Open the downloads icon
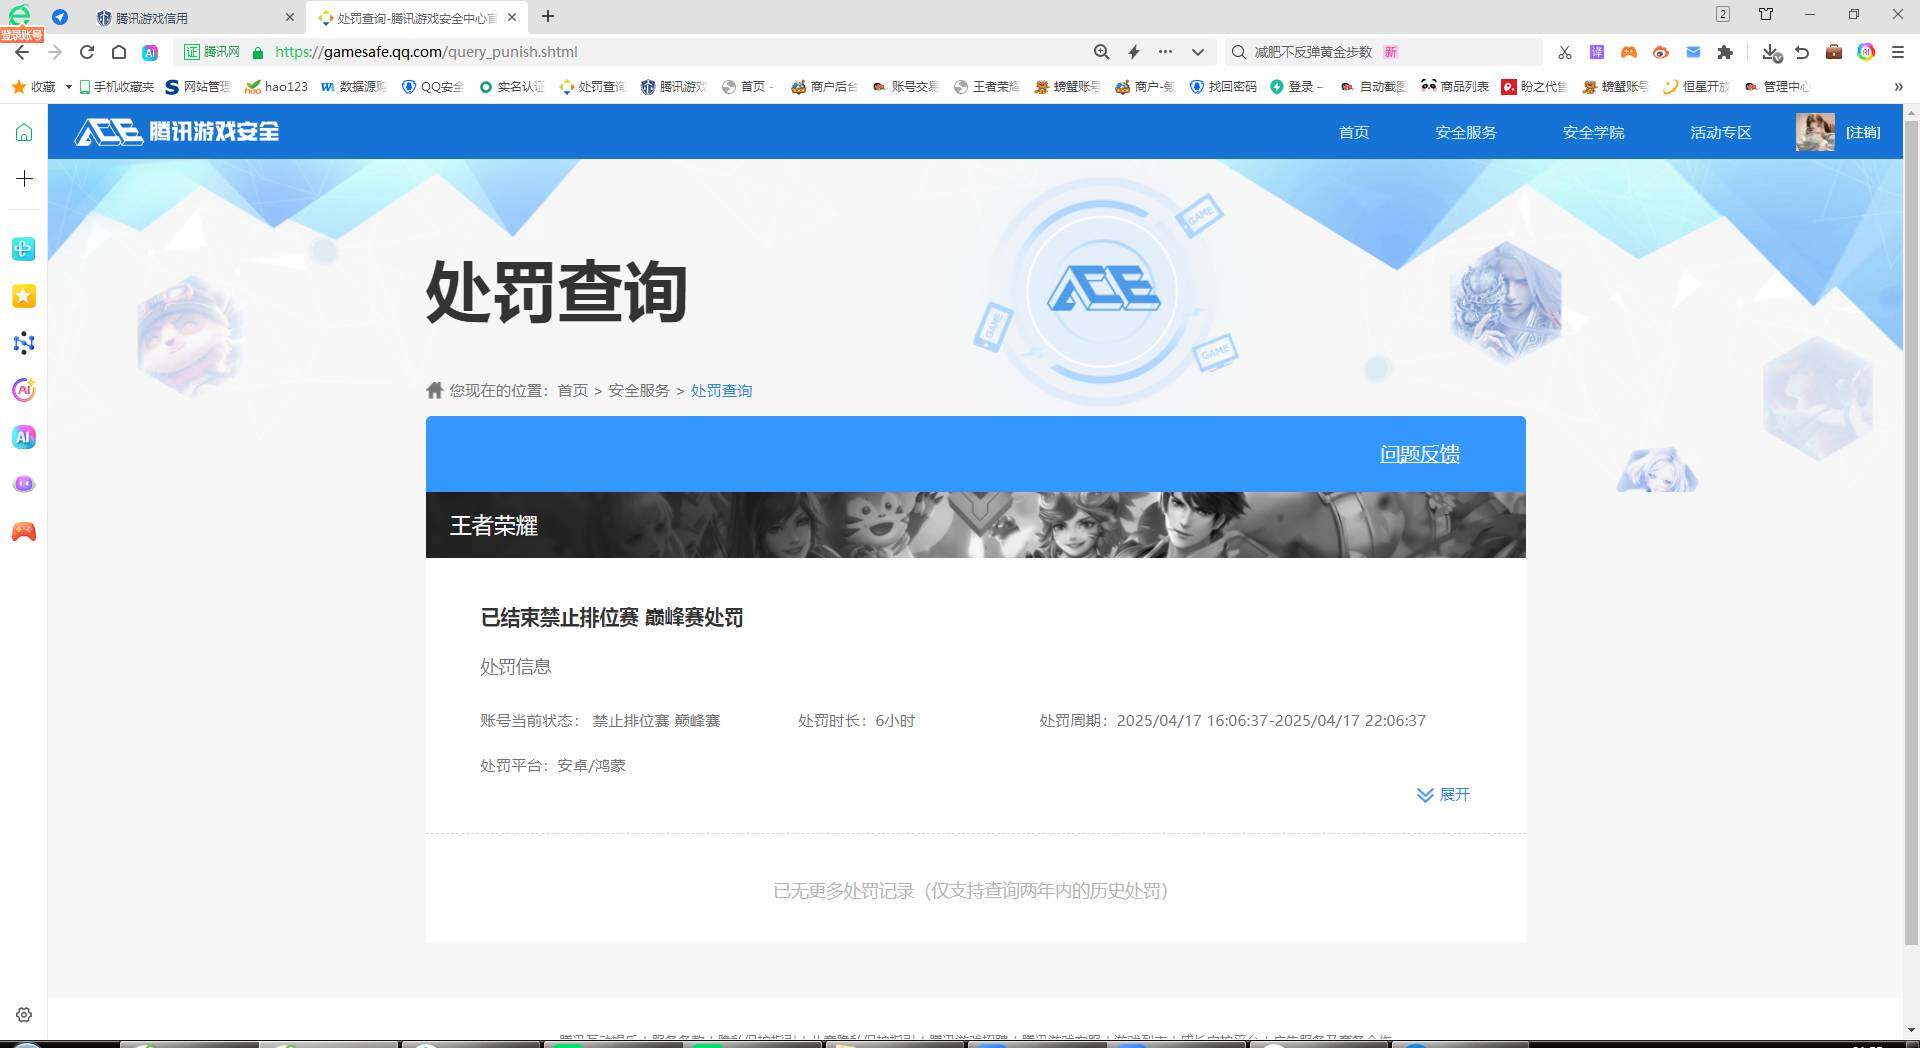 pos(1771,52)
